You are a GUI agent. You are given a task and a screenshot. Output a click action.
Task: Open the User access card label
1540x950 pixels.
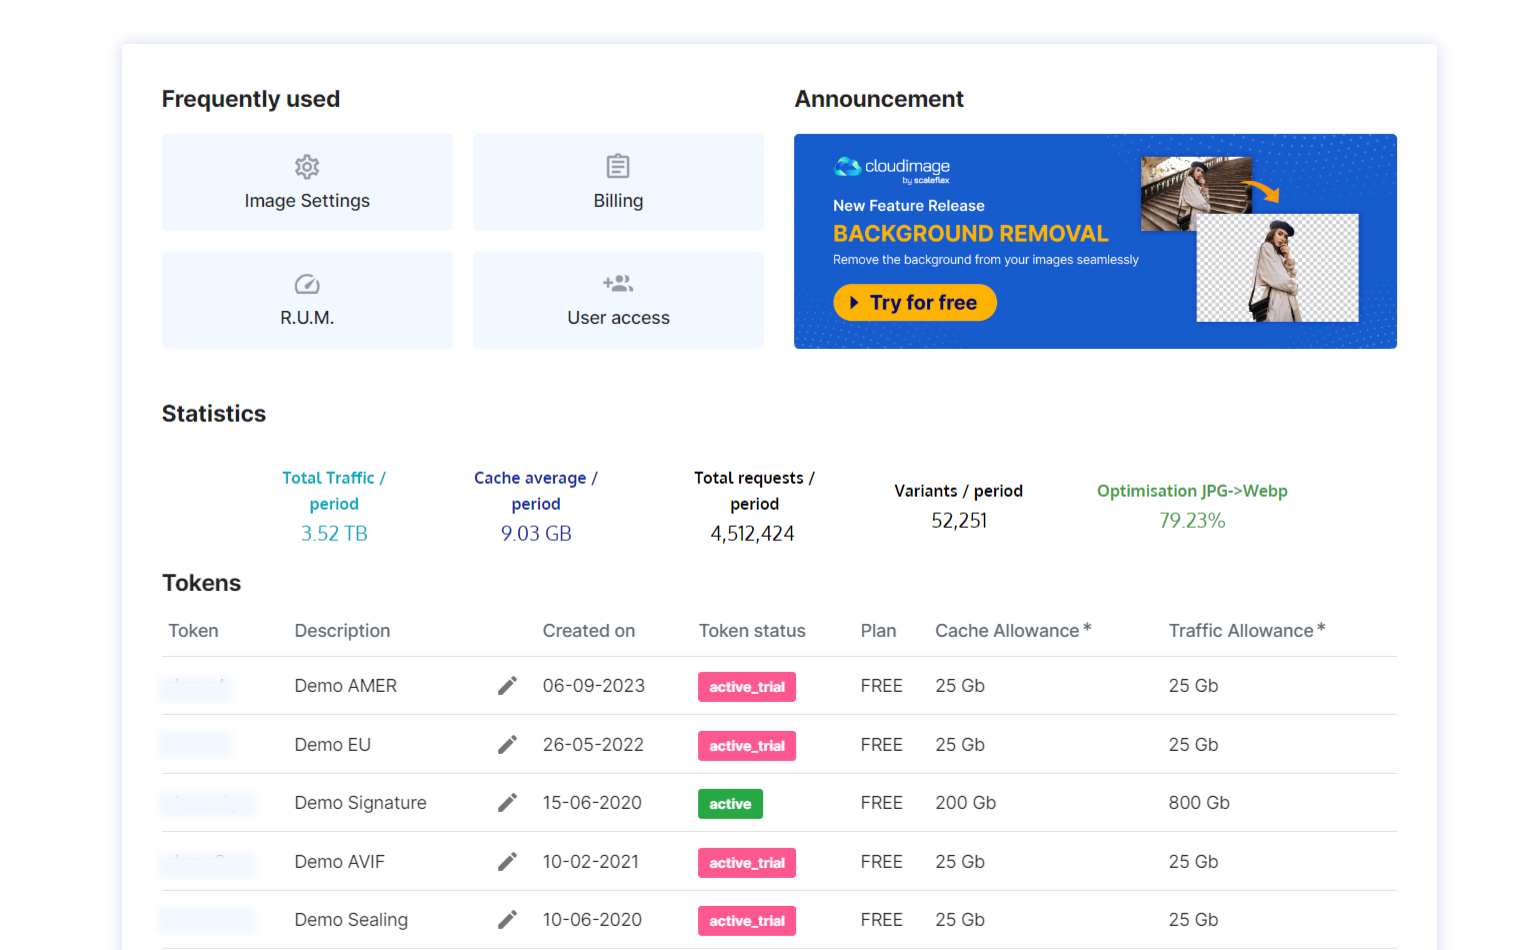(x=618, y=318)
